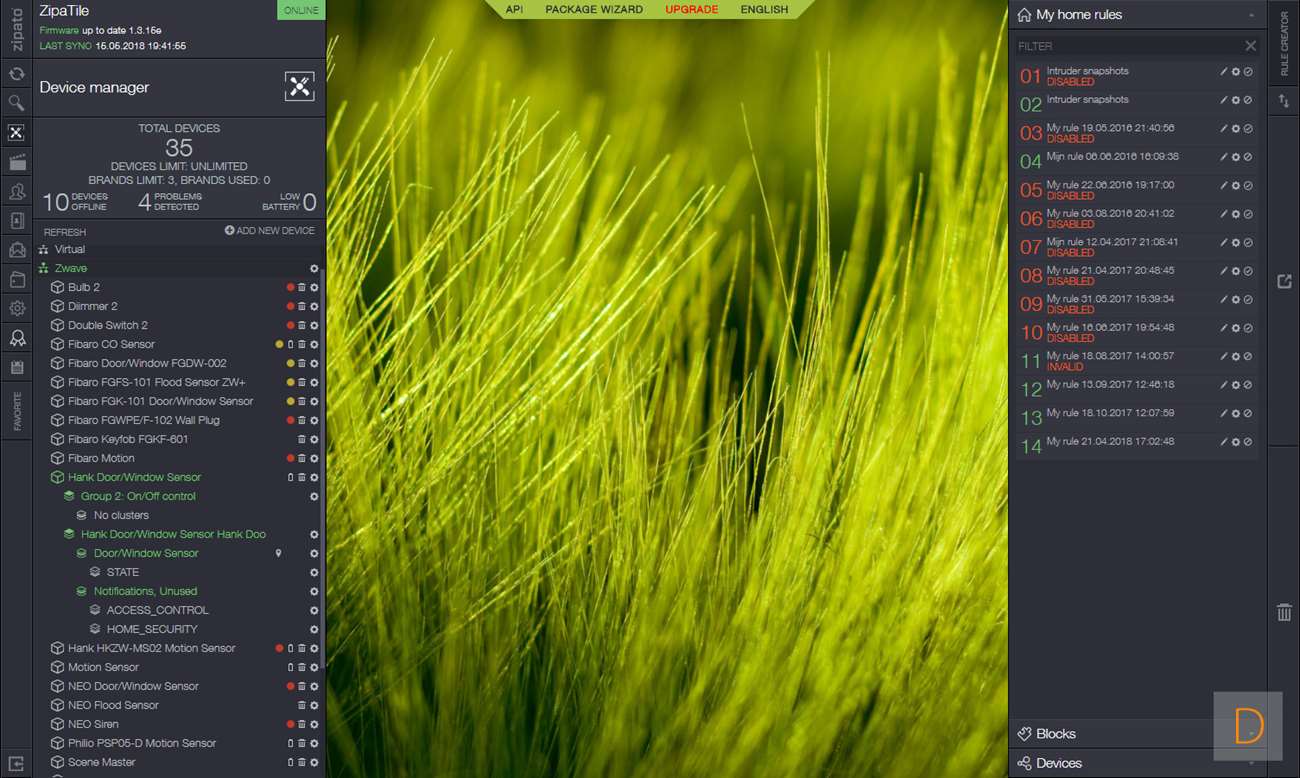Image resolution: width=1300 pixels, height=778 pixels.
Task: Toggle enable state of rule 03
Action: coord(1248,129)
